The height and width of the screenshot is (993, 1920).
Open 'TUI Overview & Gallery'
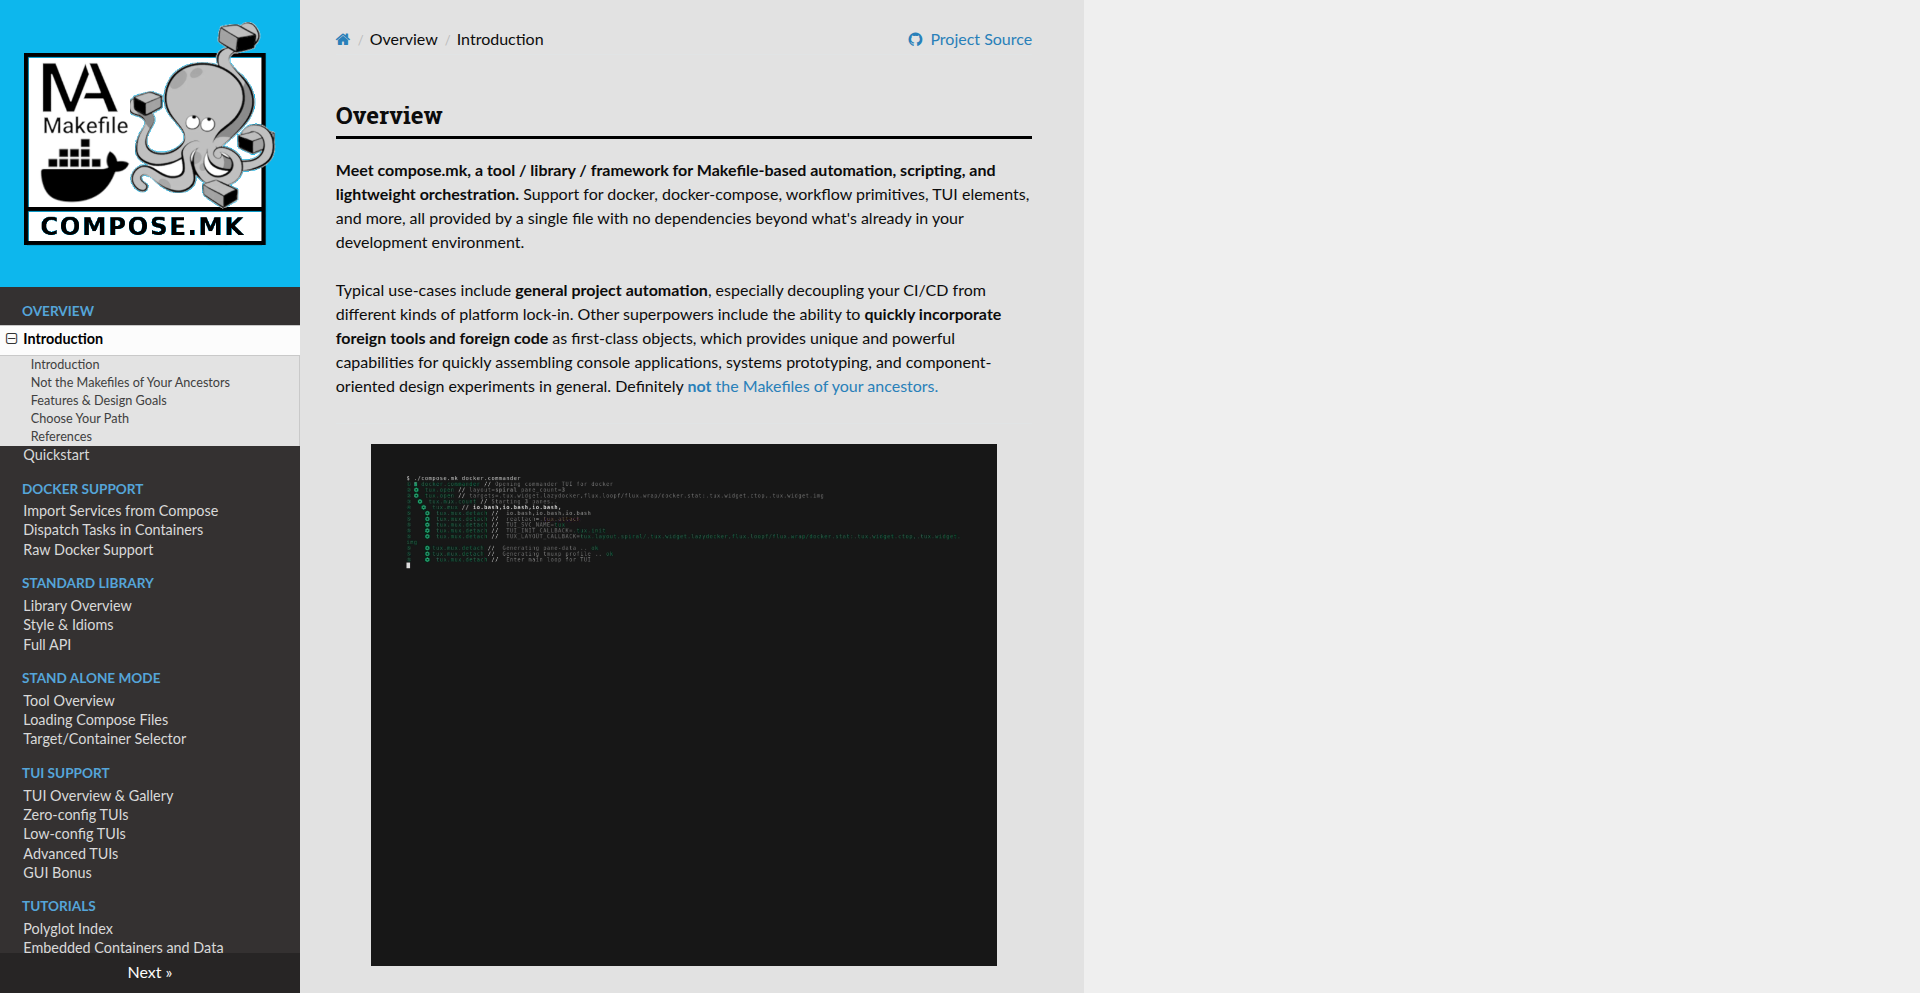(98, 795)
